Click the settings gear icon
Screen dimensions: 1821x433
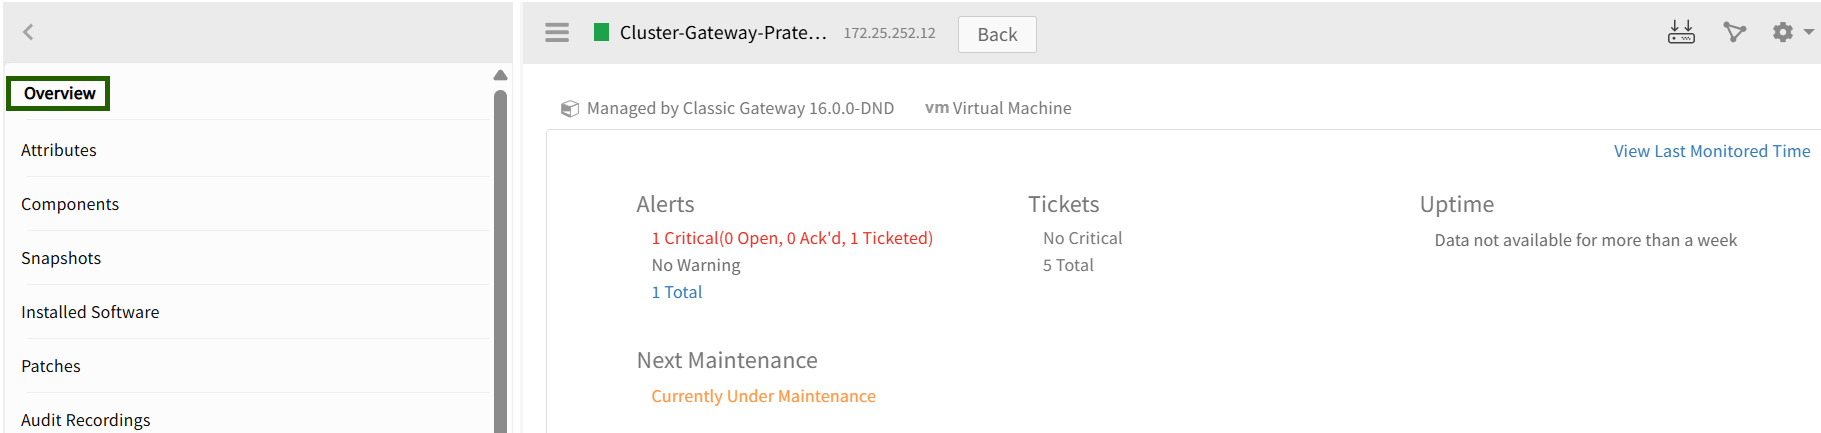click(1782, 32)
